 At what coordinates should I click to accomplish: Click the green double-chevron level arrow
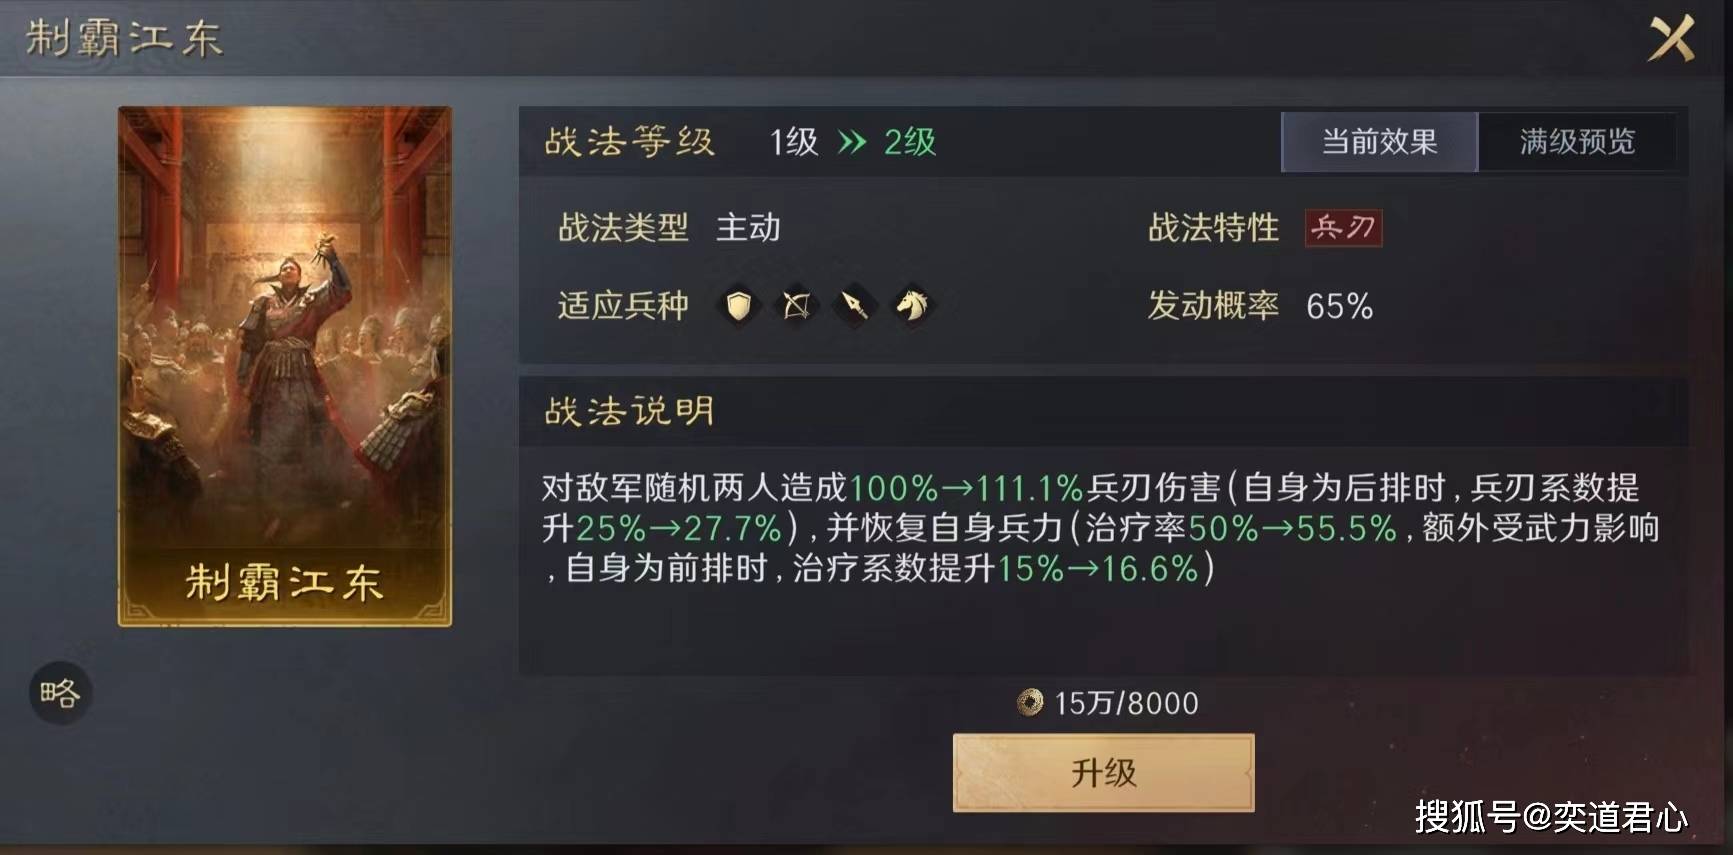pos(851,142)
